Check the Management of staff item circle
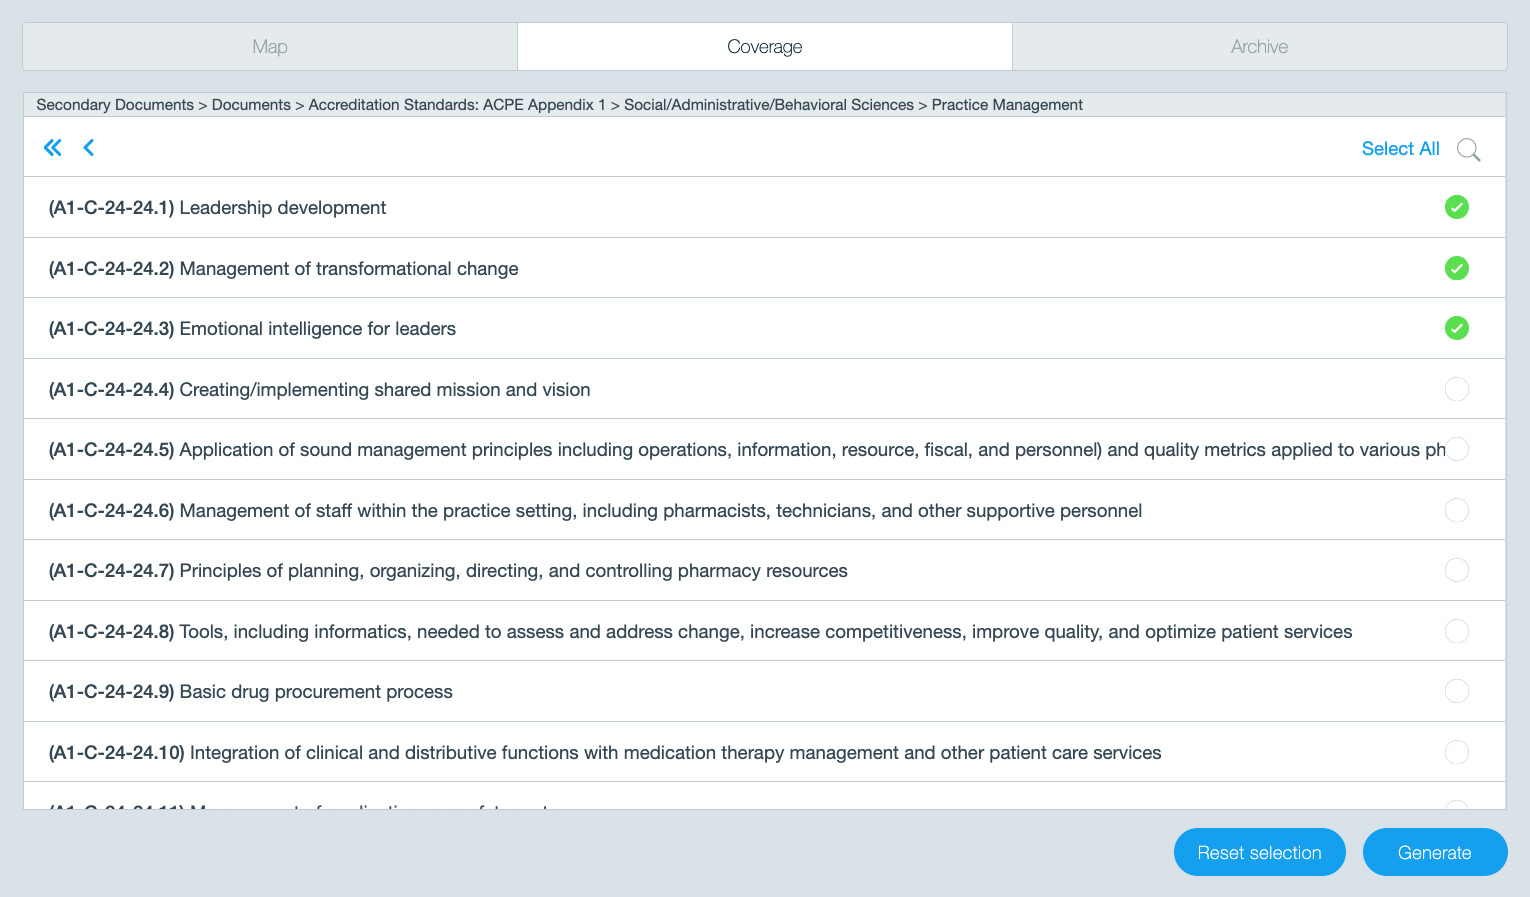1530x897 pixels. pos(1457,510)
